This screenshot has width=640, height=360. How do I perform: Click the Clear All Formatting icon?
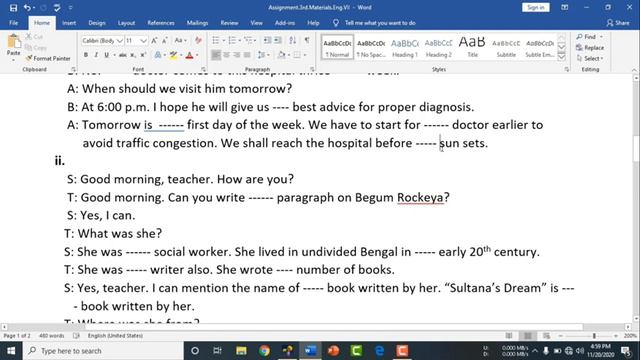(x=198, y=40)
